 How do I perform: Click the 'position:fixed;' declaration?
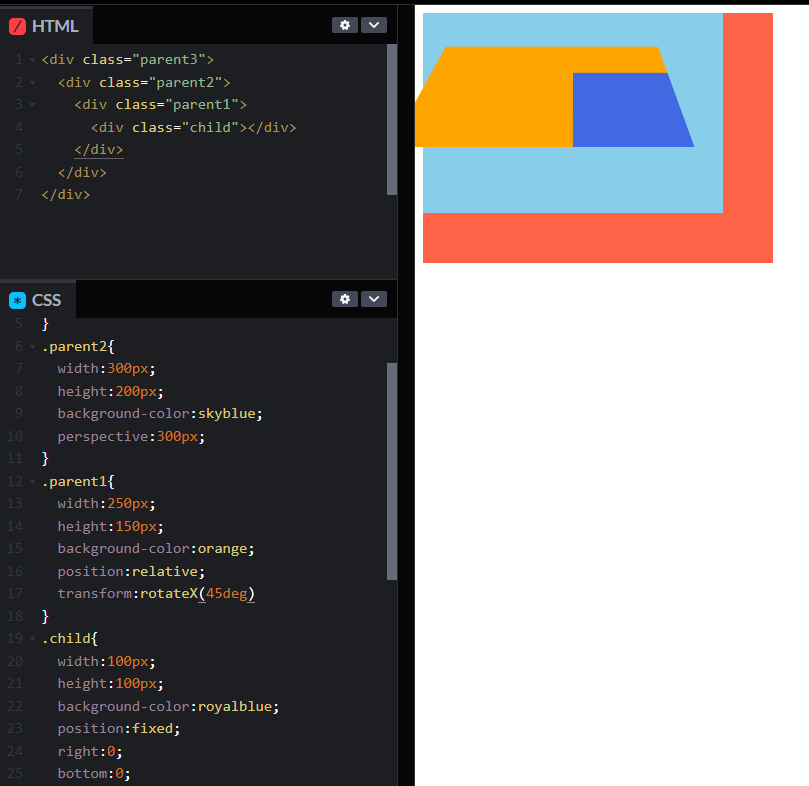point(119,728)
